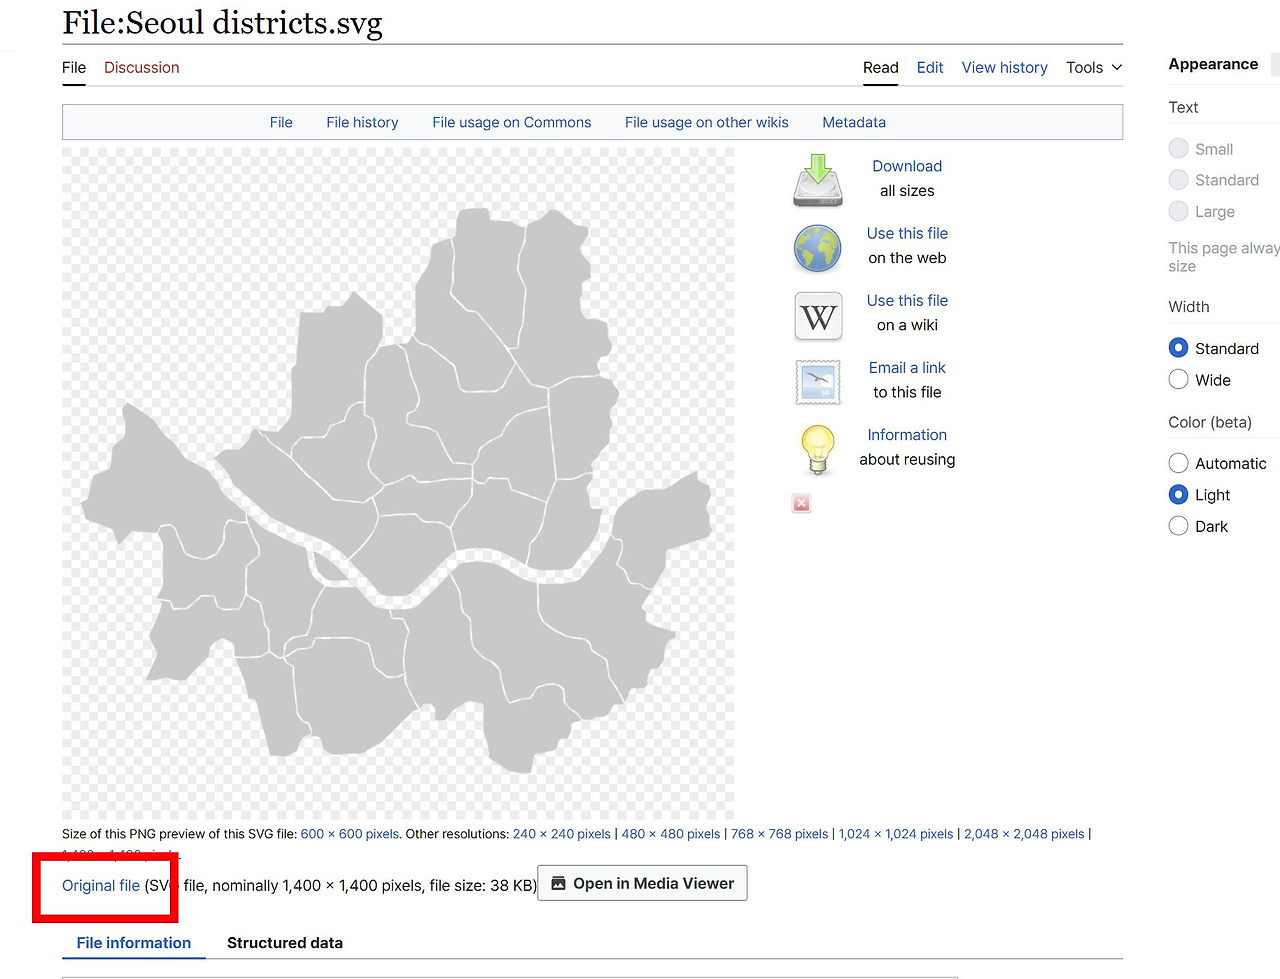Select Standard width option

tap(1178, 348)
